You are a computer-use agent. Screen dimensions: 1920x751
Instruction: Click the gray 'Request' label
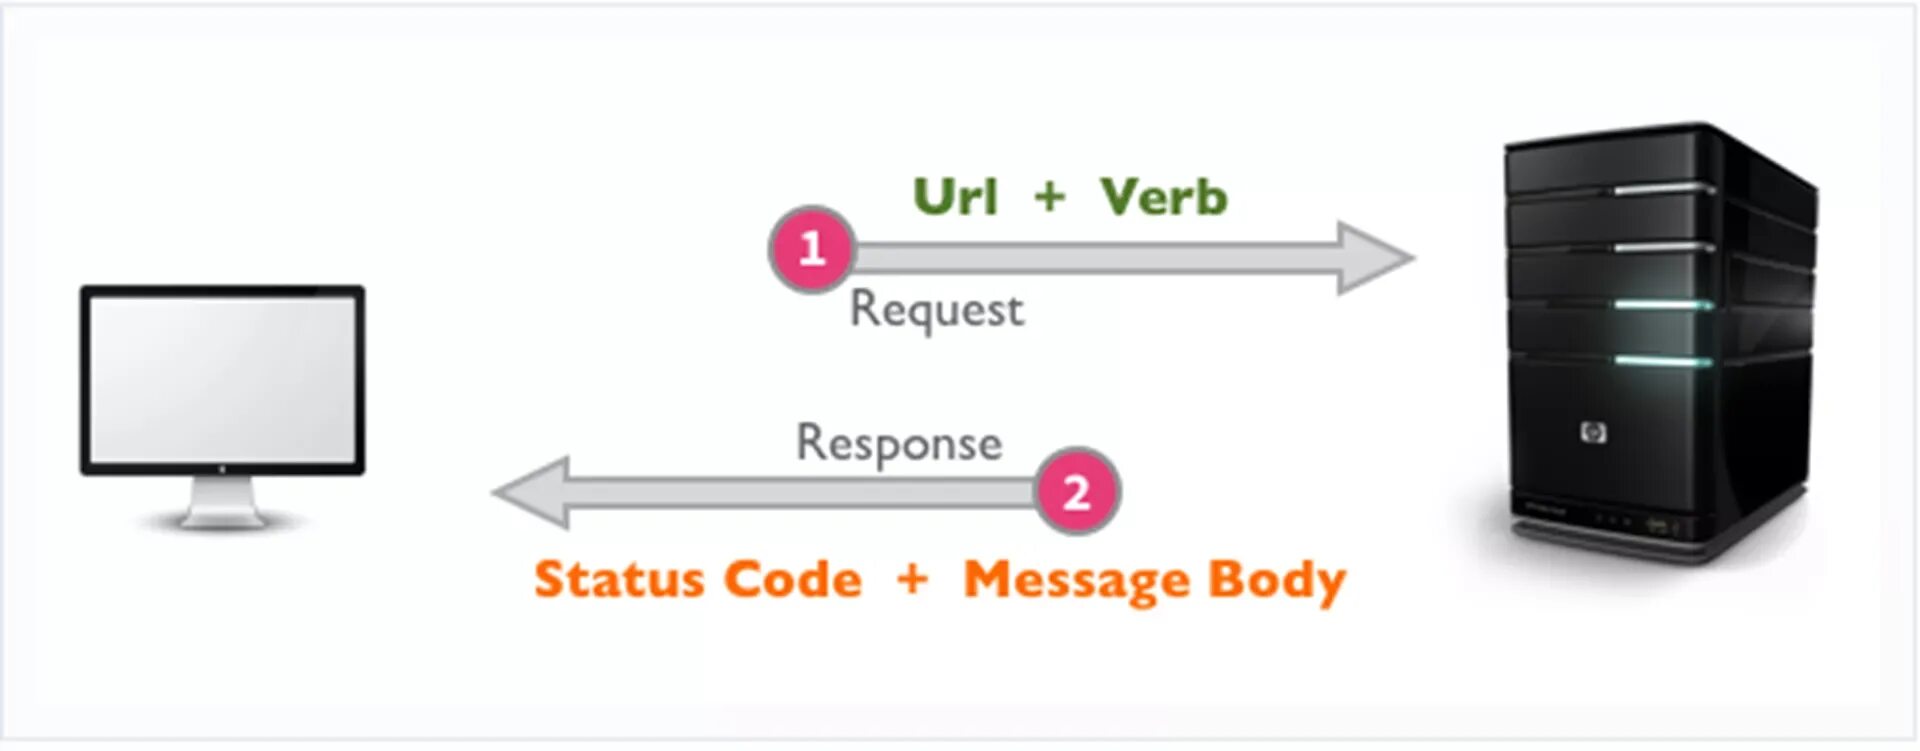tap(937, 309)
